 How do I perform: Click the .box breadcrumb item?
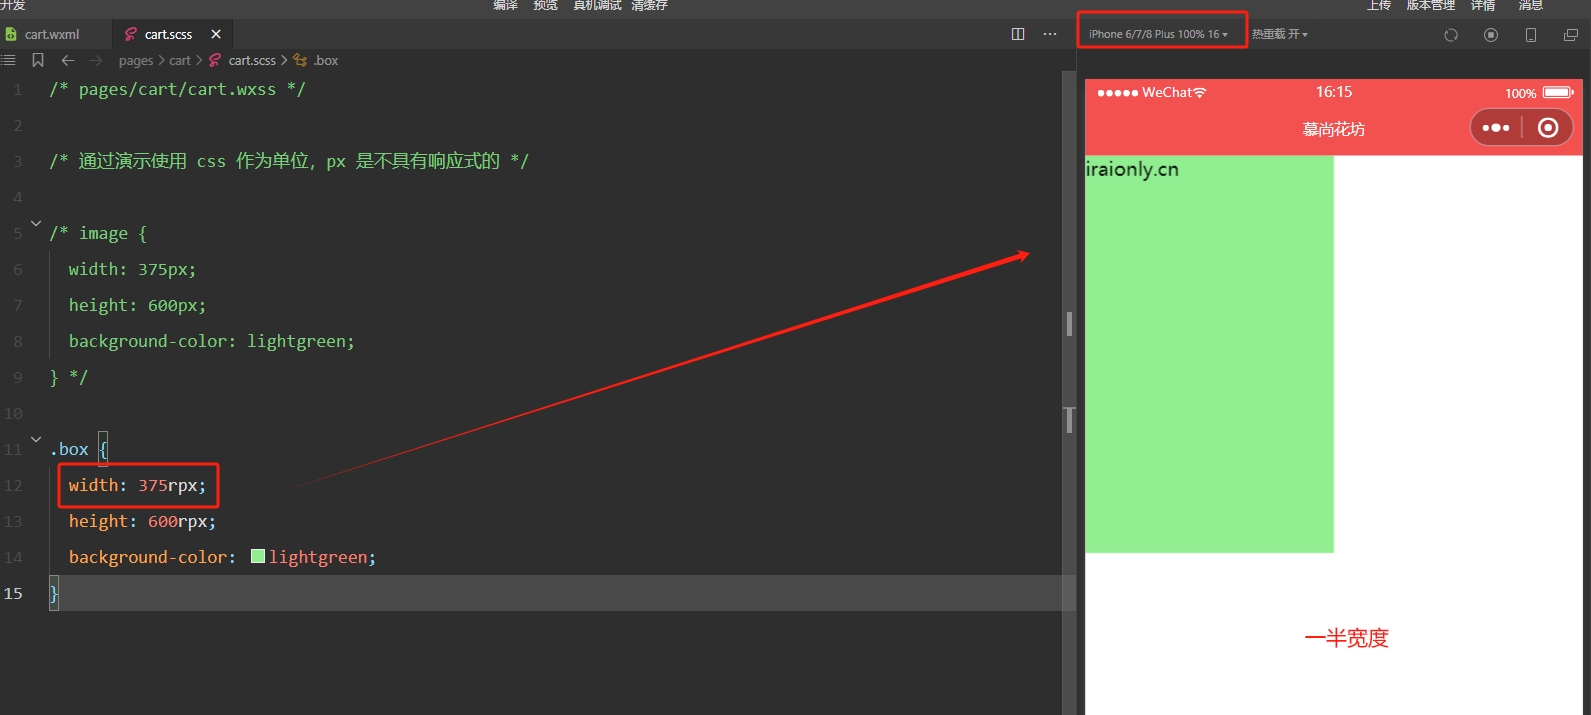pyautogui.click(x=325, y=60)
